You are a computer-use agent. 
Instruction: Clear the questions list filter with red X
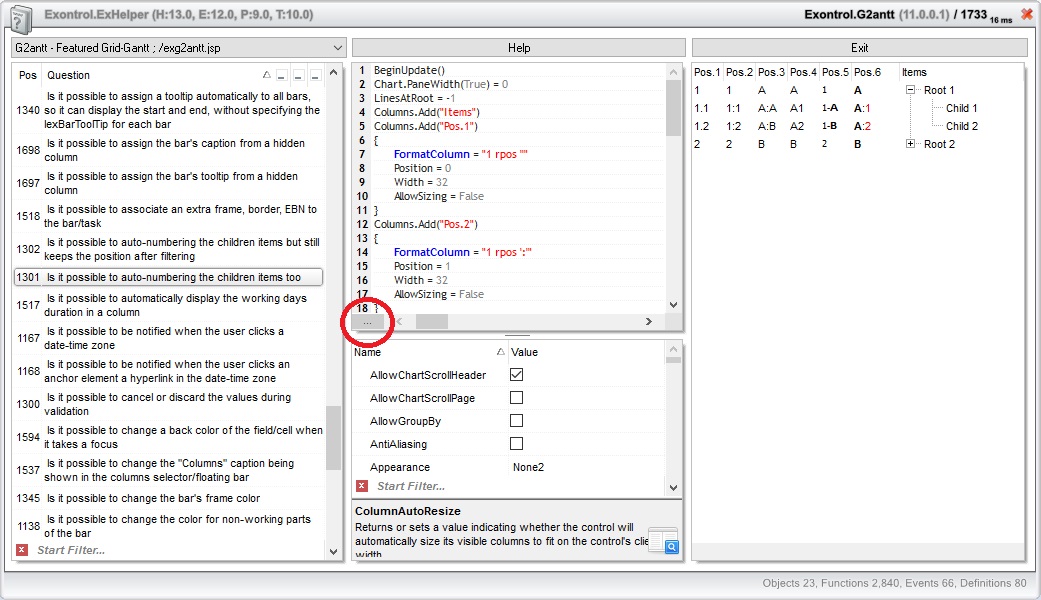point(22,550)
